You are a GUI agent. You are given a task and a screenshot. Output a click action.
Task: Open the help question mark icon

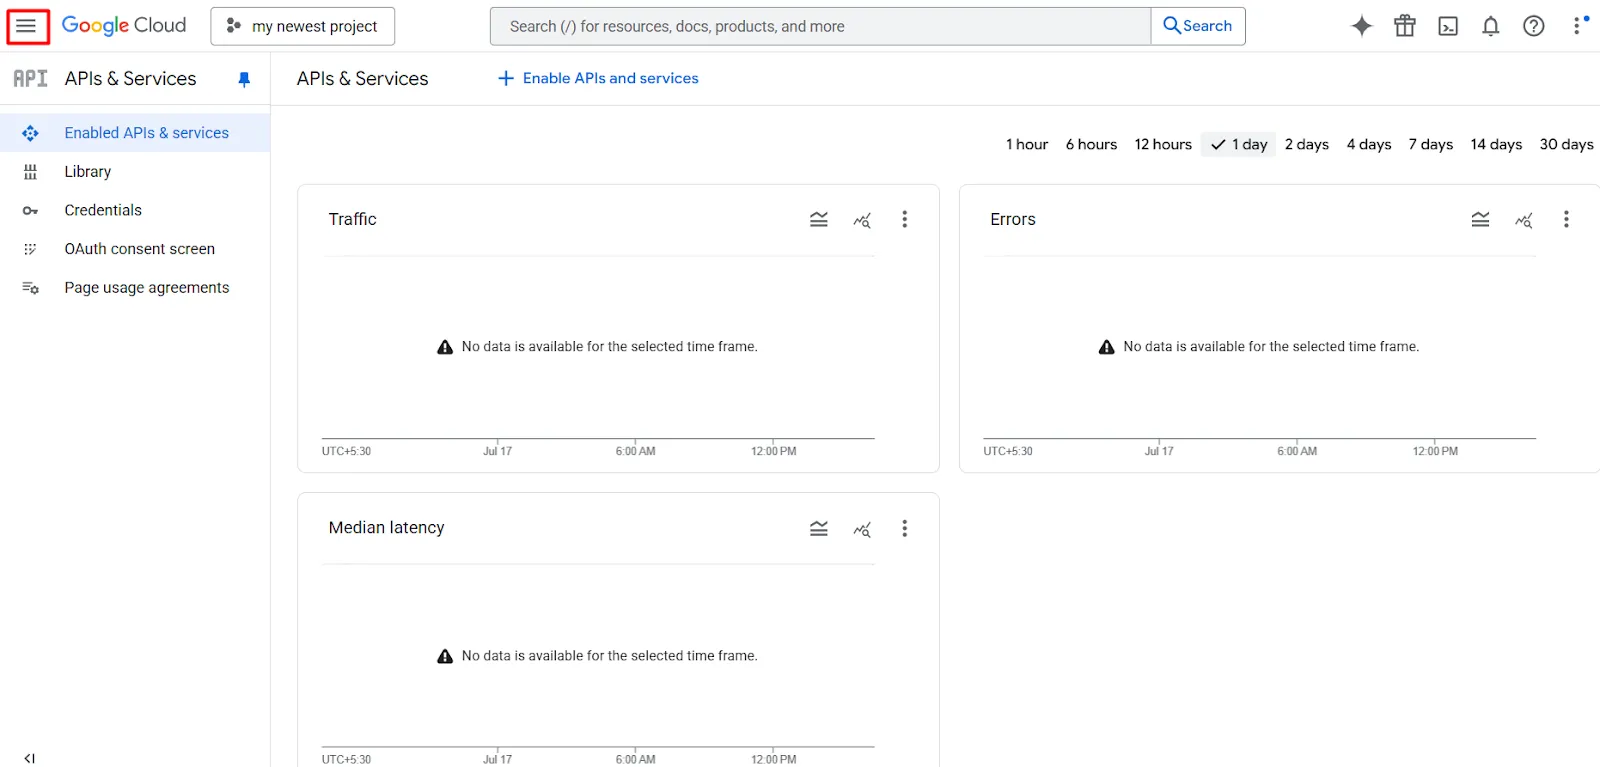point(1534,26)
